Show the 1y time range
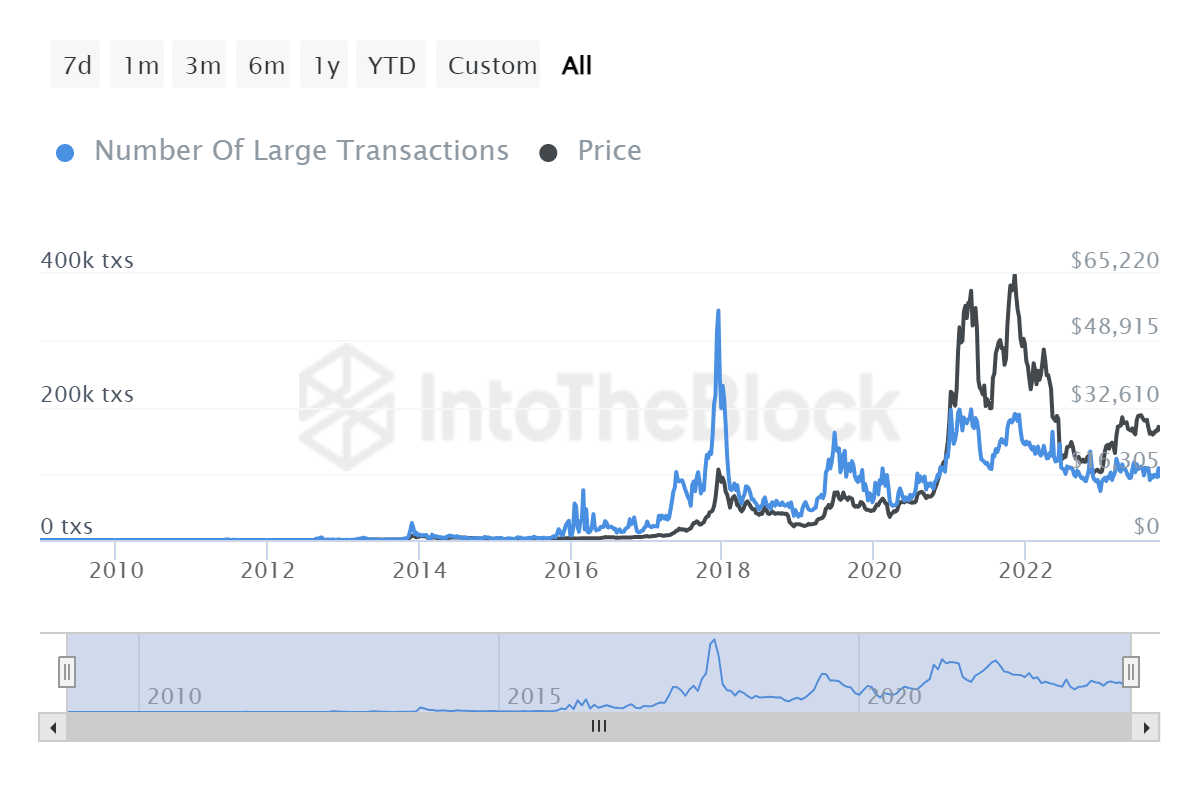 [326, 66]
